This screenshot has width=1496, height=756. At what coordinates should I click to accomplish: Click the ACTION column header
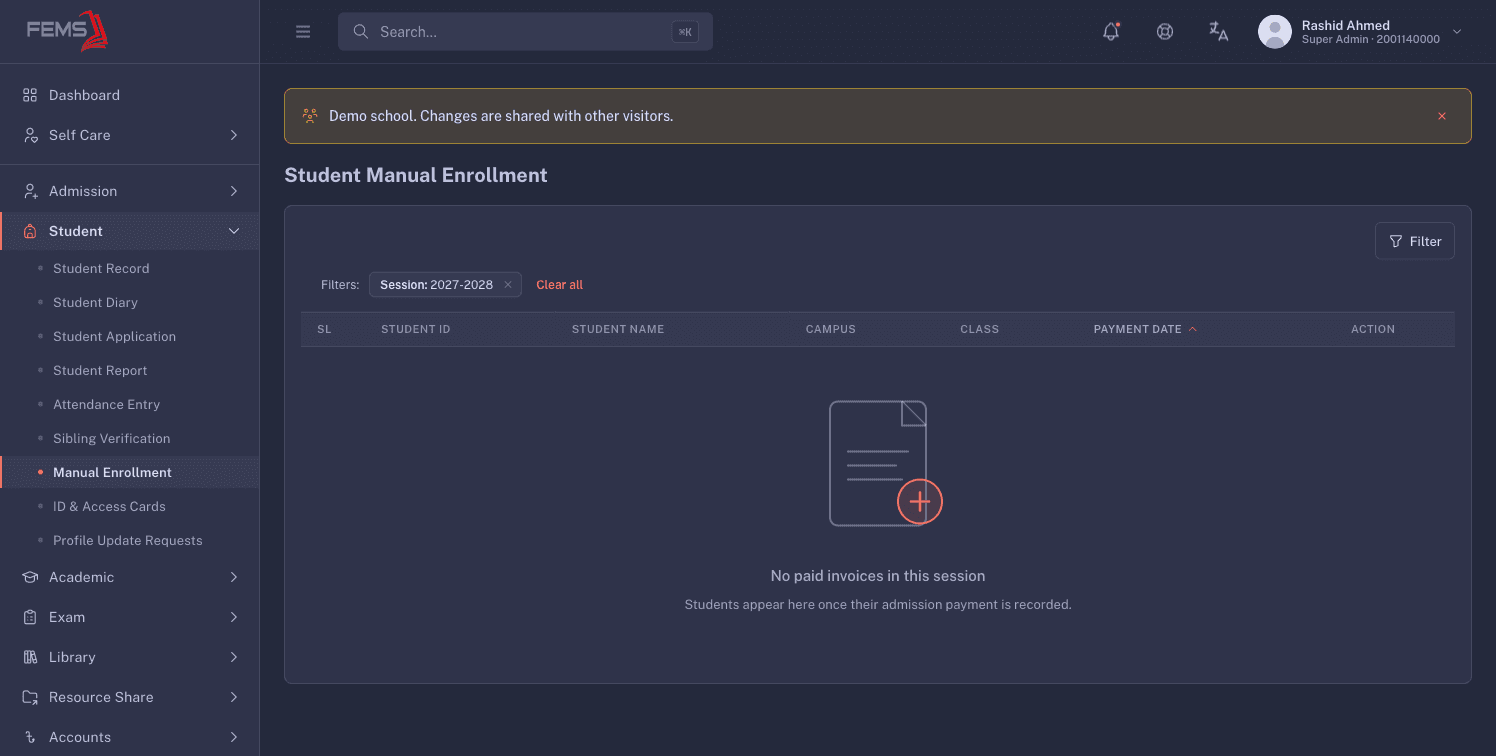(1373, 329)
